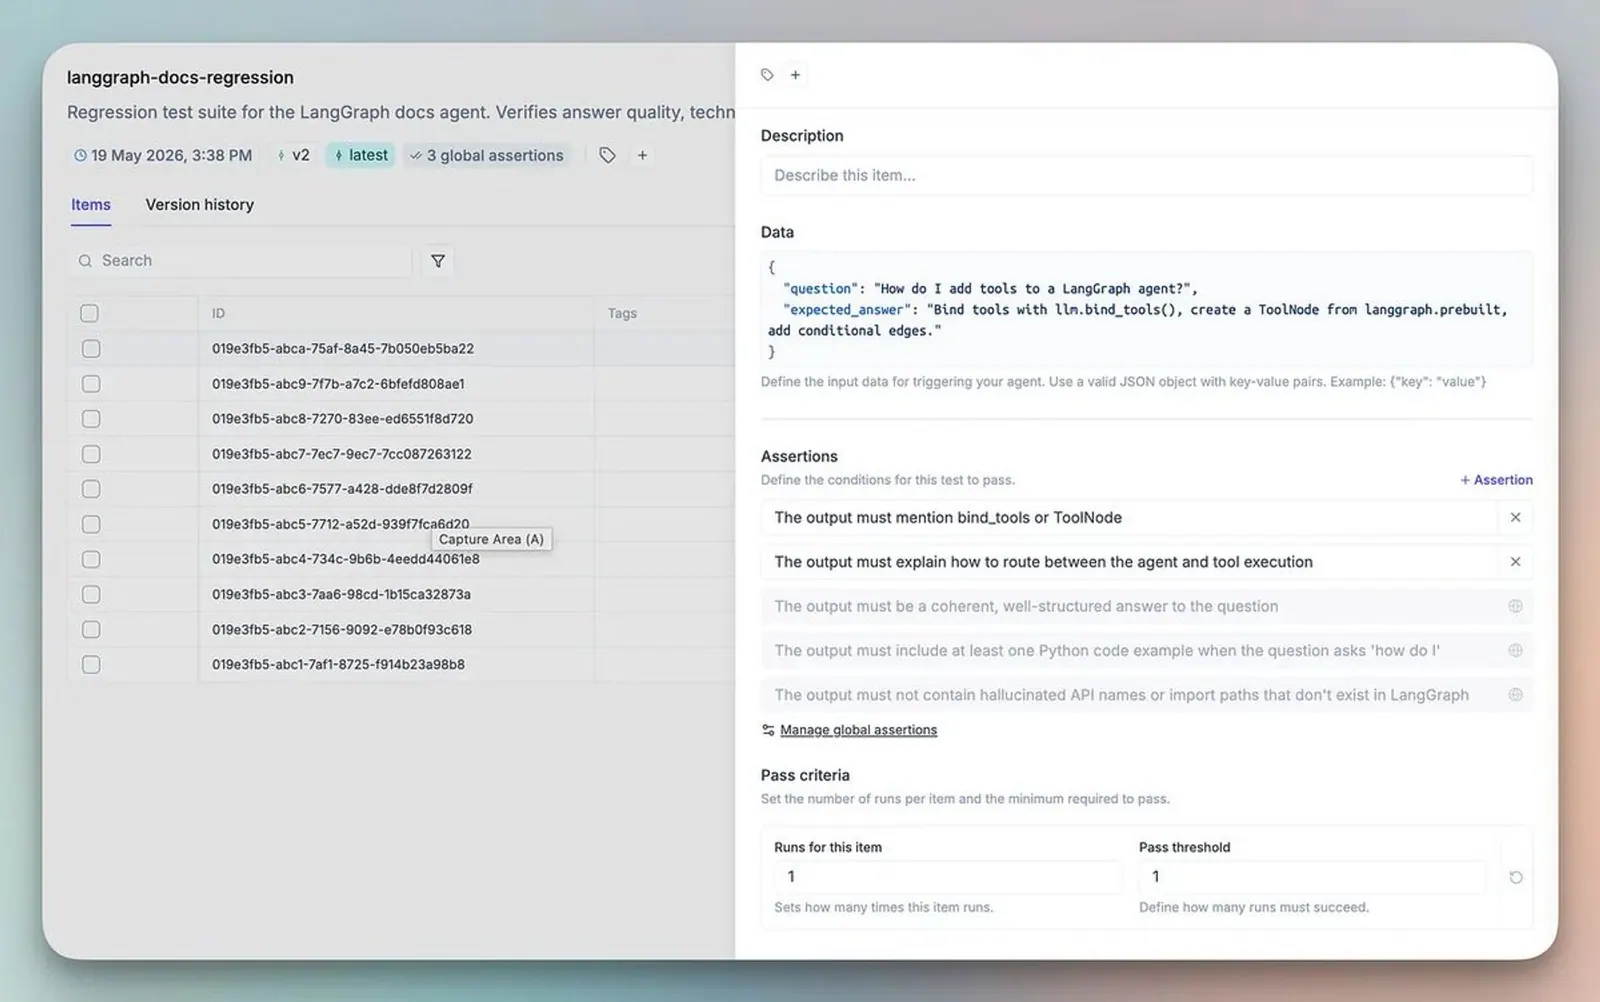Image resolution: width=1600 pixels, height=1002 pixels.
Task: Open the filter funnel beside Search
Action: point(438,261)
